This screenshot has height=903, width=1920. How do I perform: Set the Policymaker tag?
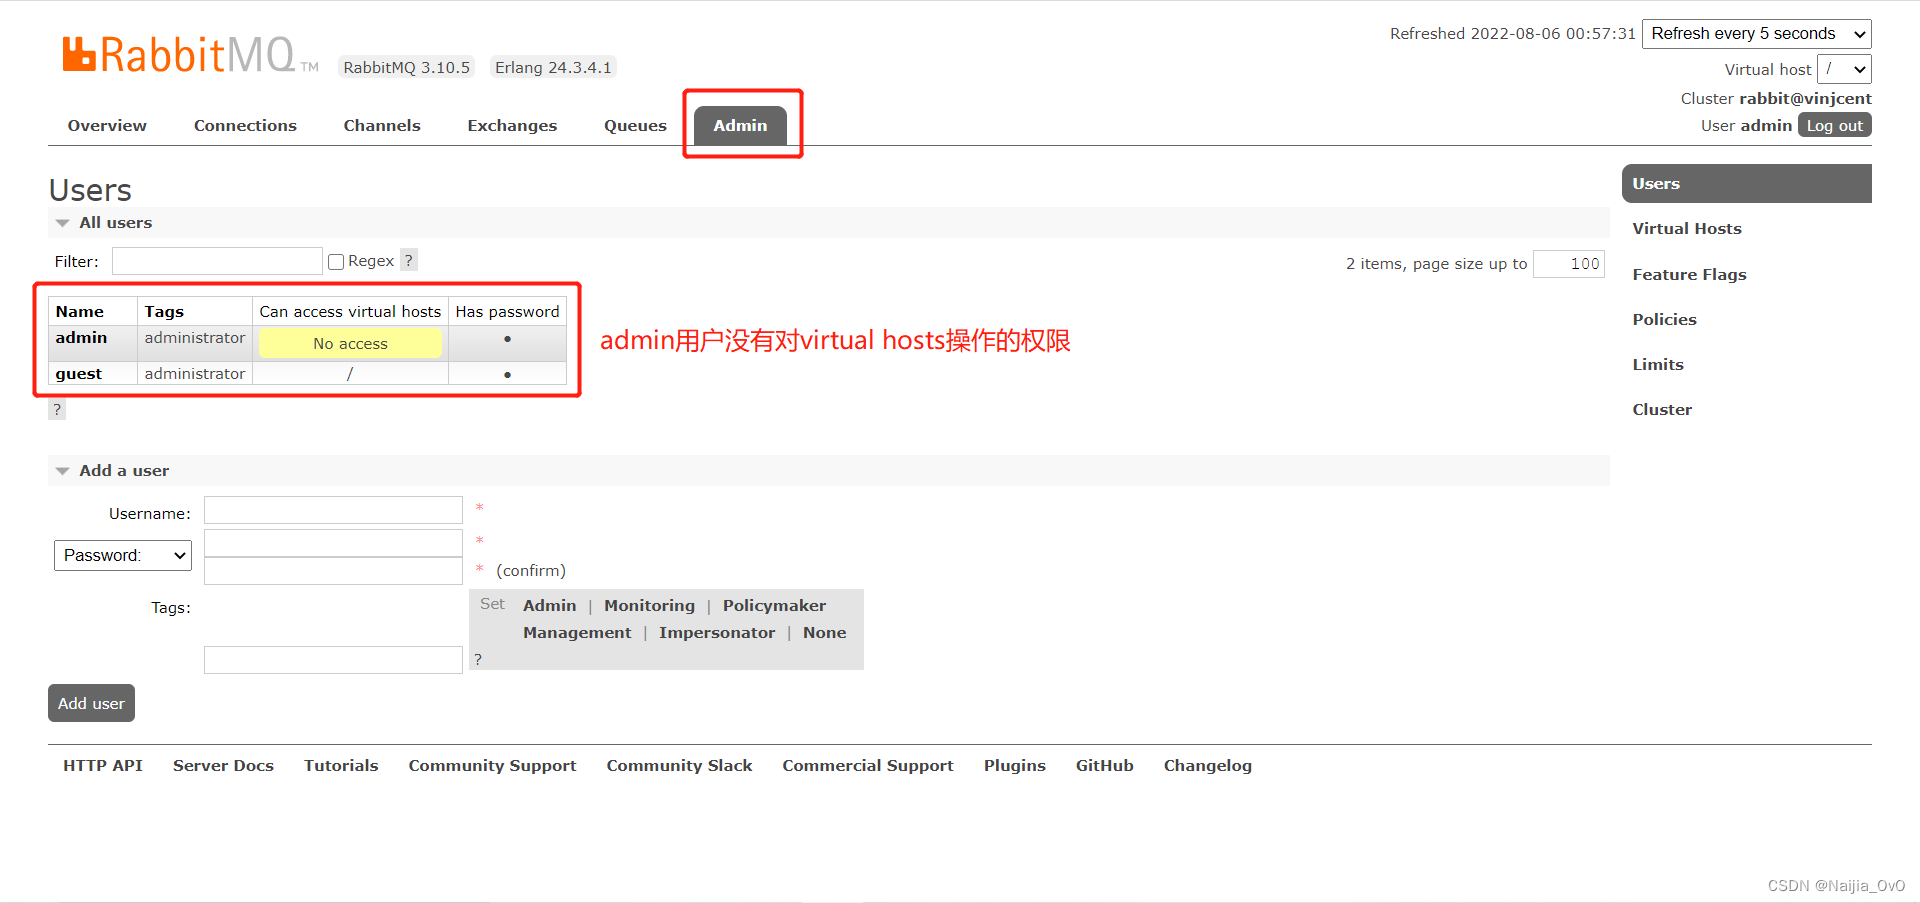(x=774, y=606)
